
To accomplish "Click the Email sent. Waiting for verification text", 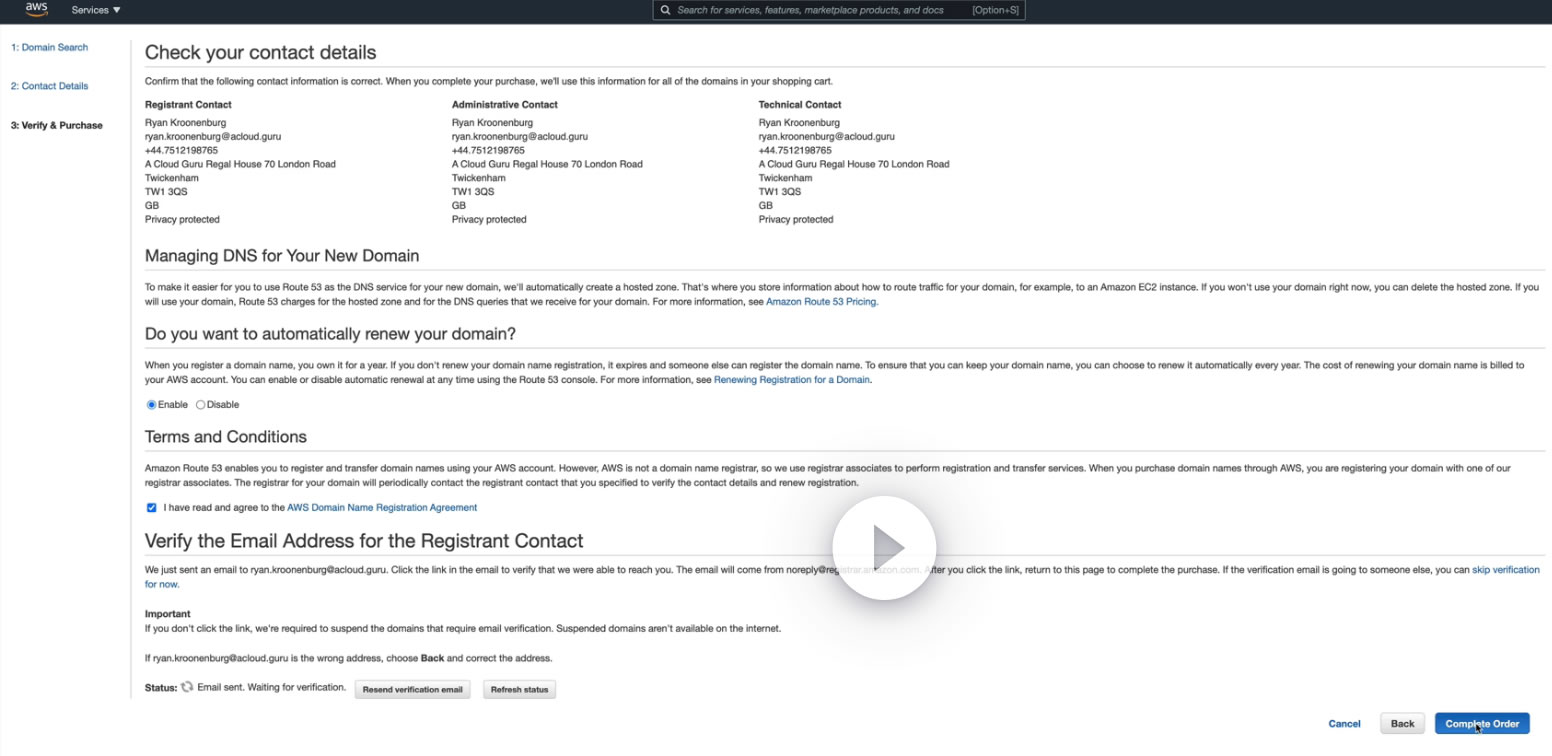I will (x=272, y=688).
